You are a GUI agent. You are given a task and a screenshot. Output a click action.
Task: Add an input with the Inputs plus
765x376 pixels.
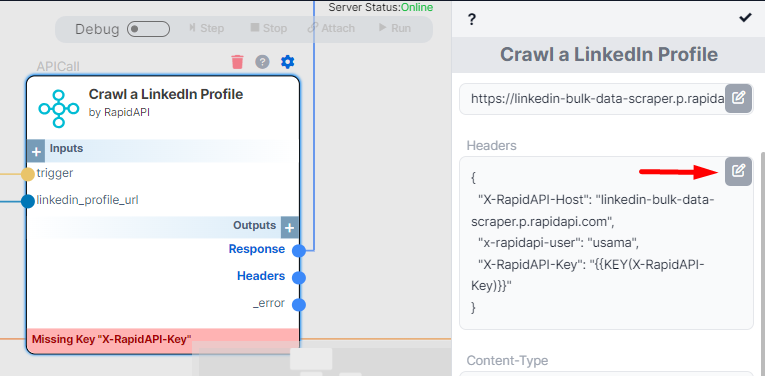click(x=36, y=152)
